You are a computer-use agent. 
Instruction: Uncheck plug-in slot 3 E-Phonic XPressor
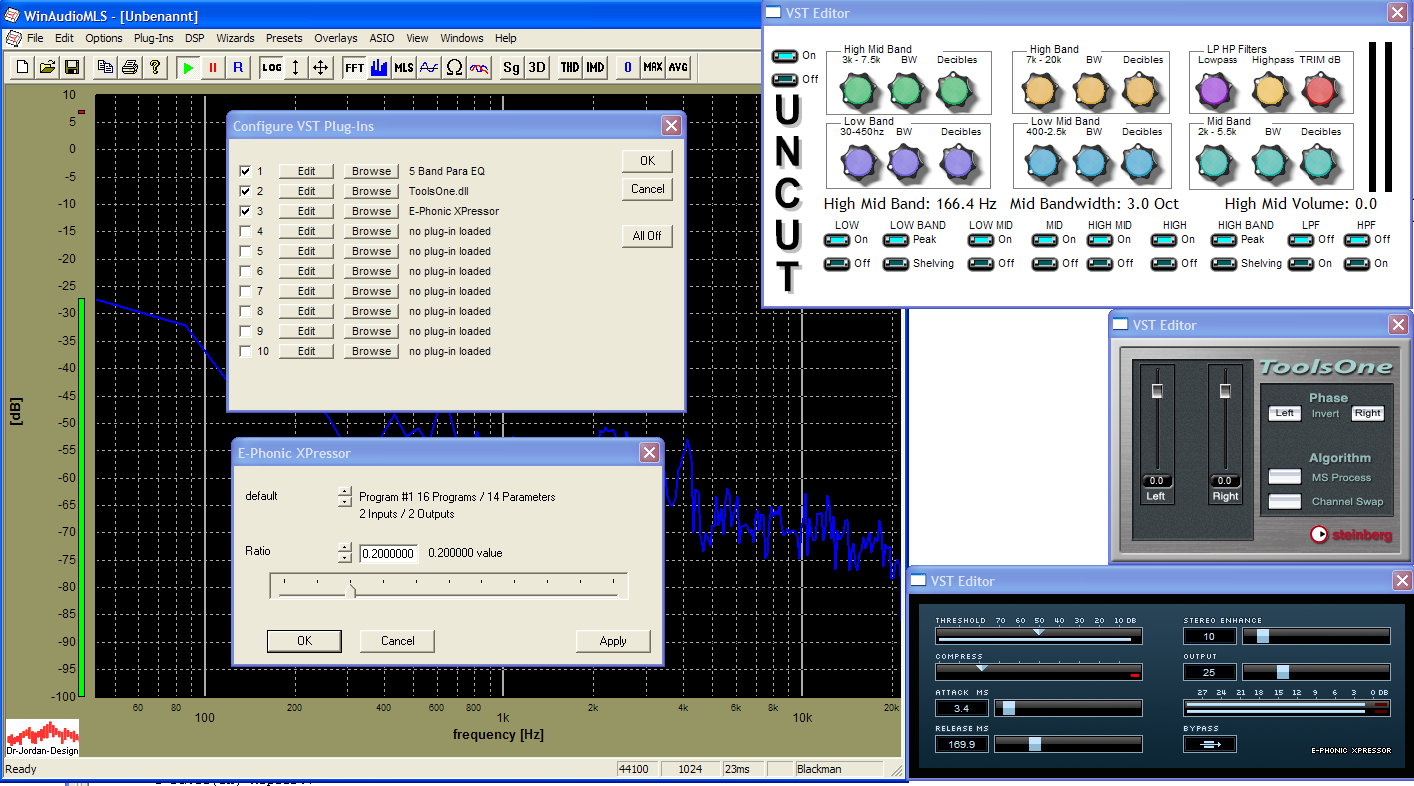tap(246, 211)
